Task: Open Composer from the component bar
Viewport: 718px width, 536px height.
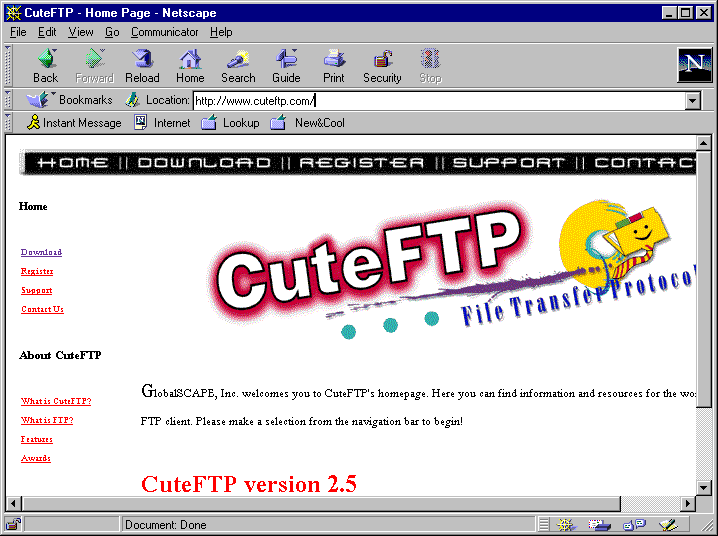Action: 668,525
